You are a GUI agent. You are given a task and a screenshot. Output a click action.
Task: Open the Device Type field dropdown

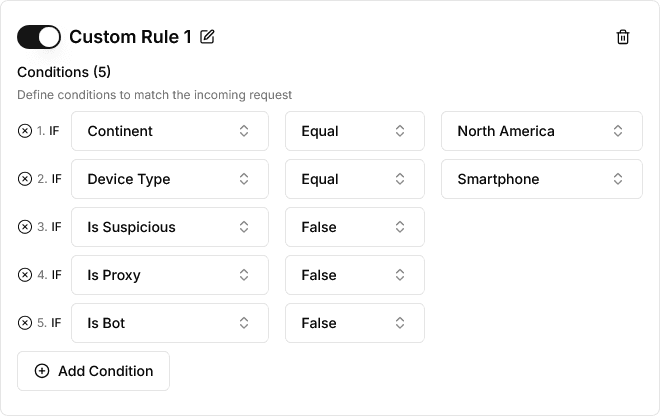click(169, 179)
